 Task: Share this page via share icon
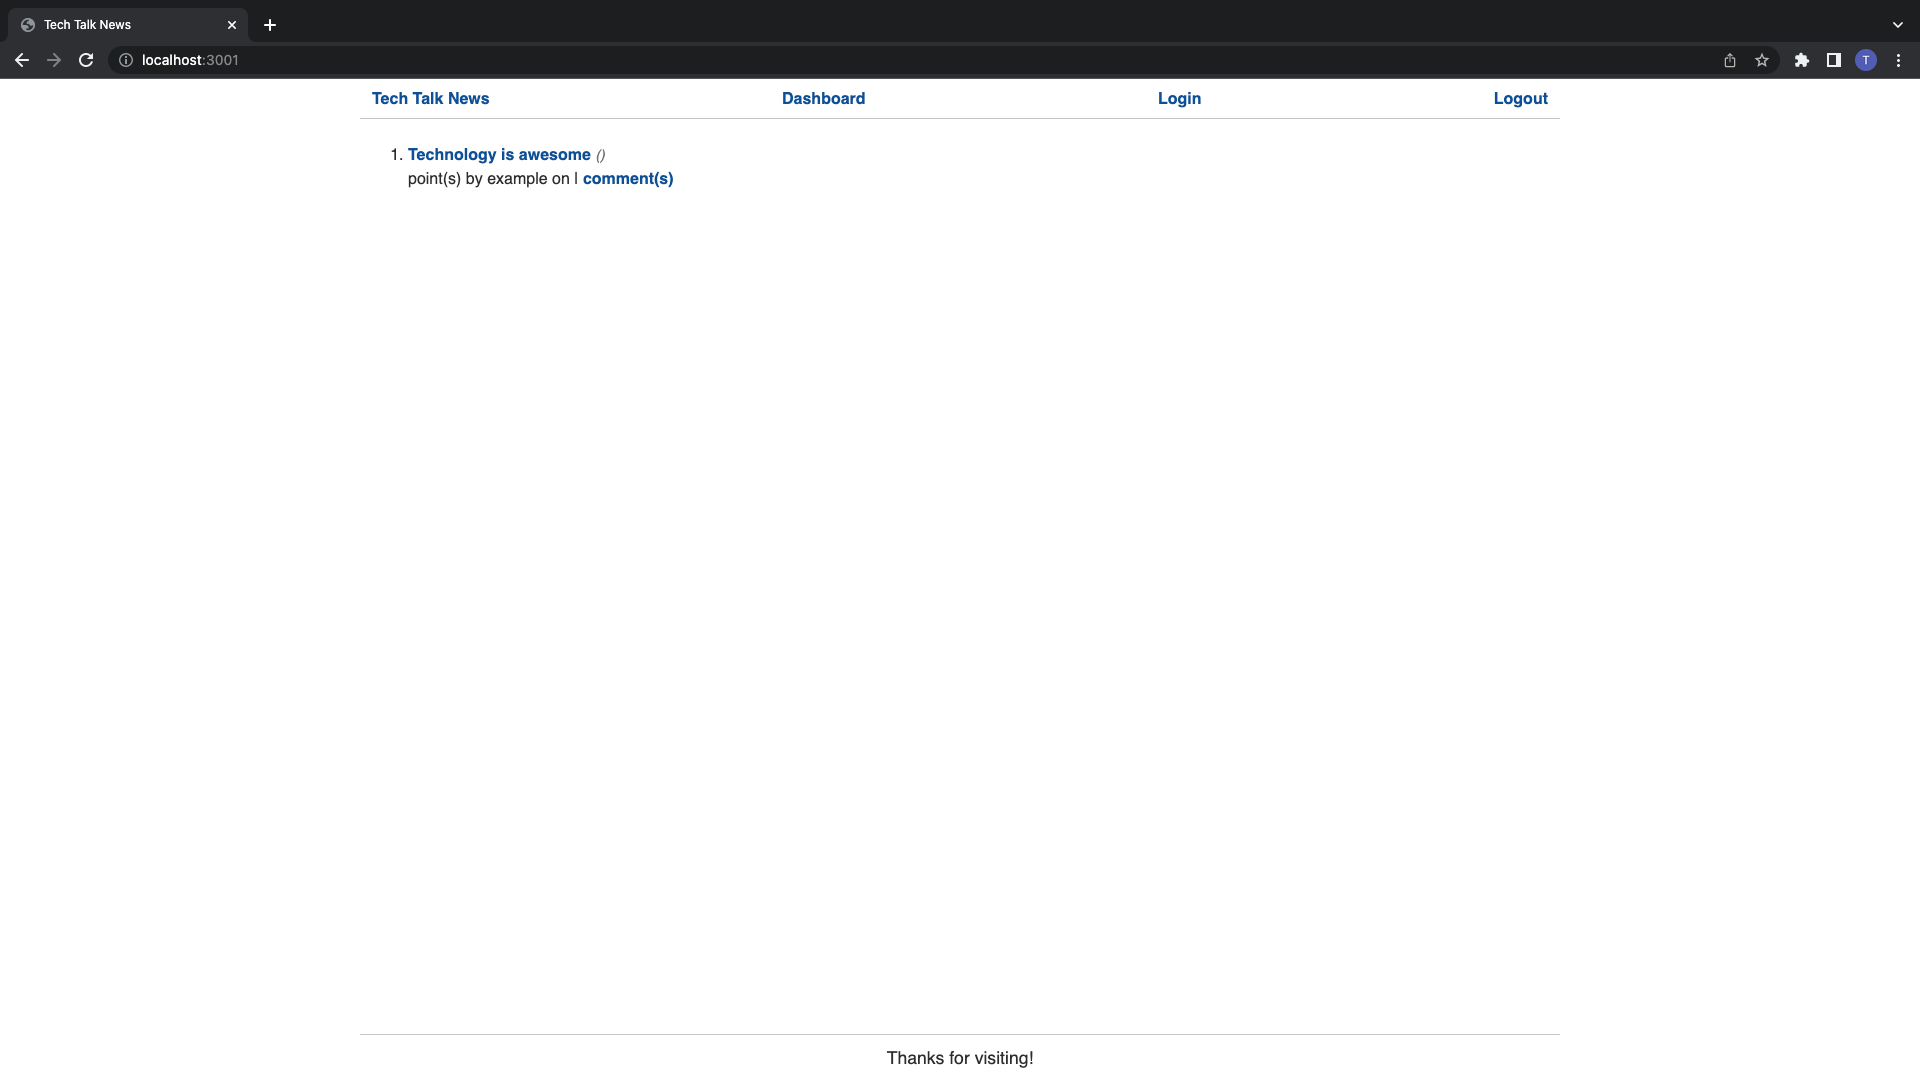click(1730, 60)
